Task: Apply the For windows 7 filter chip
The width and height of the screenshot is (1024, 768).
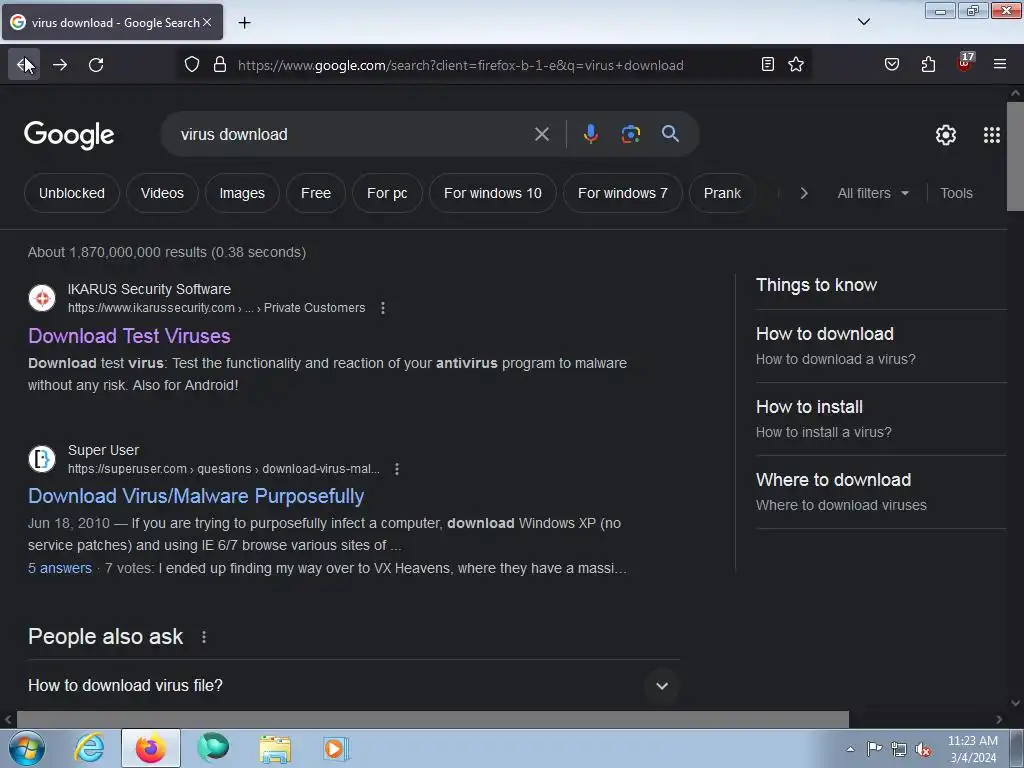Action: pyautogui.click(x=623, y=193)
